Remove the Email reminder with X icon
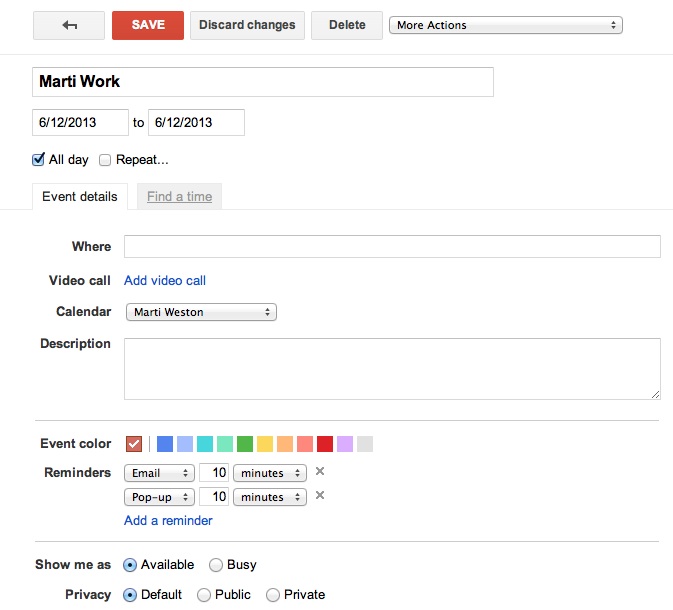Viewport: 673px width, 610px height. point(320,472)
